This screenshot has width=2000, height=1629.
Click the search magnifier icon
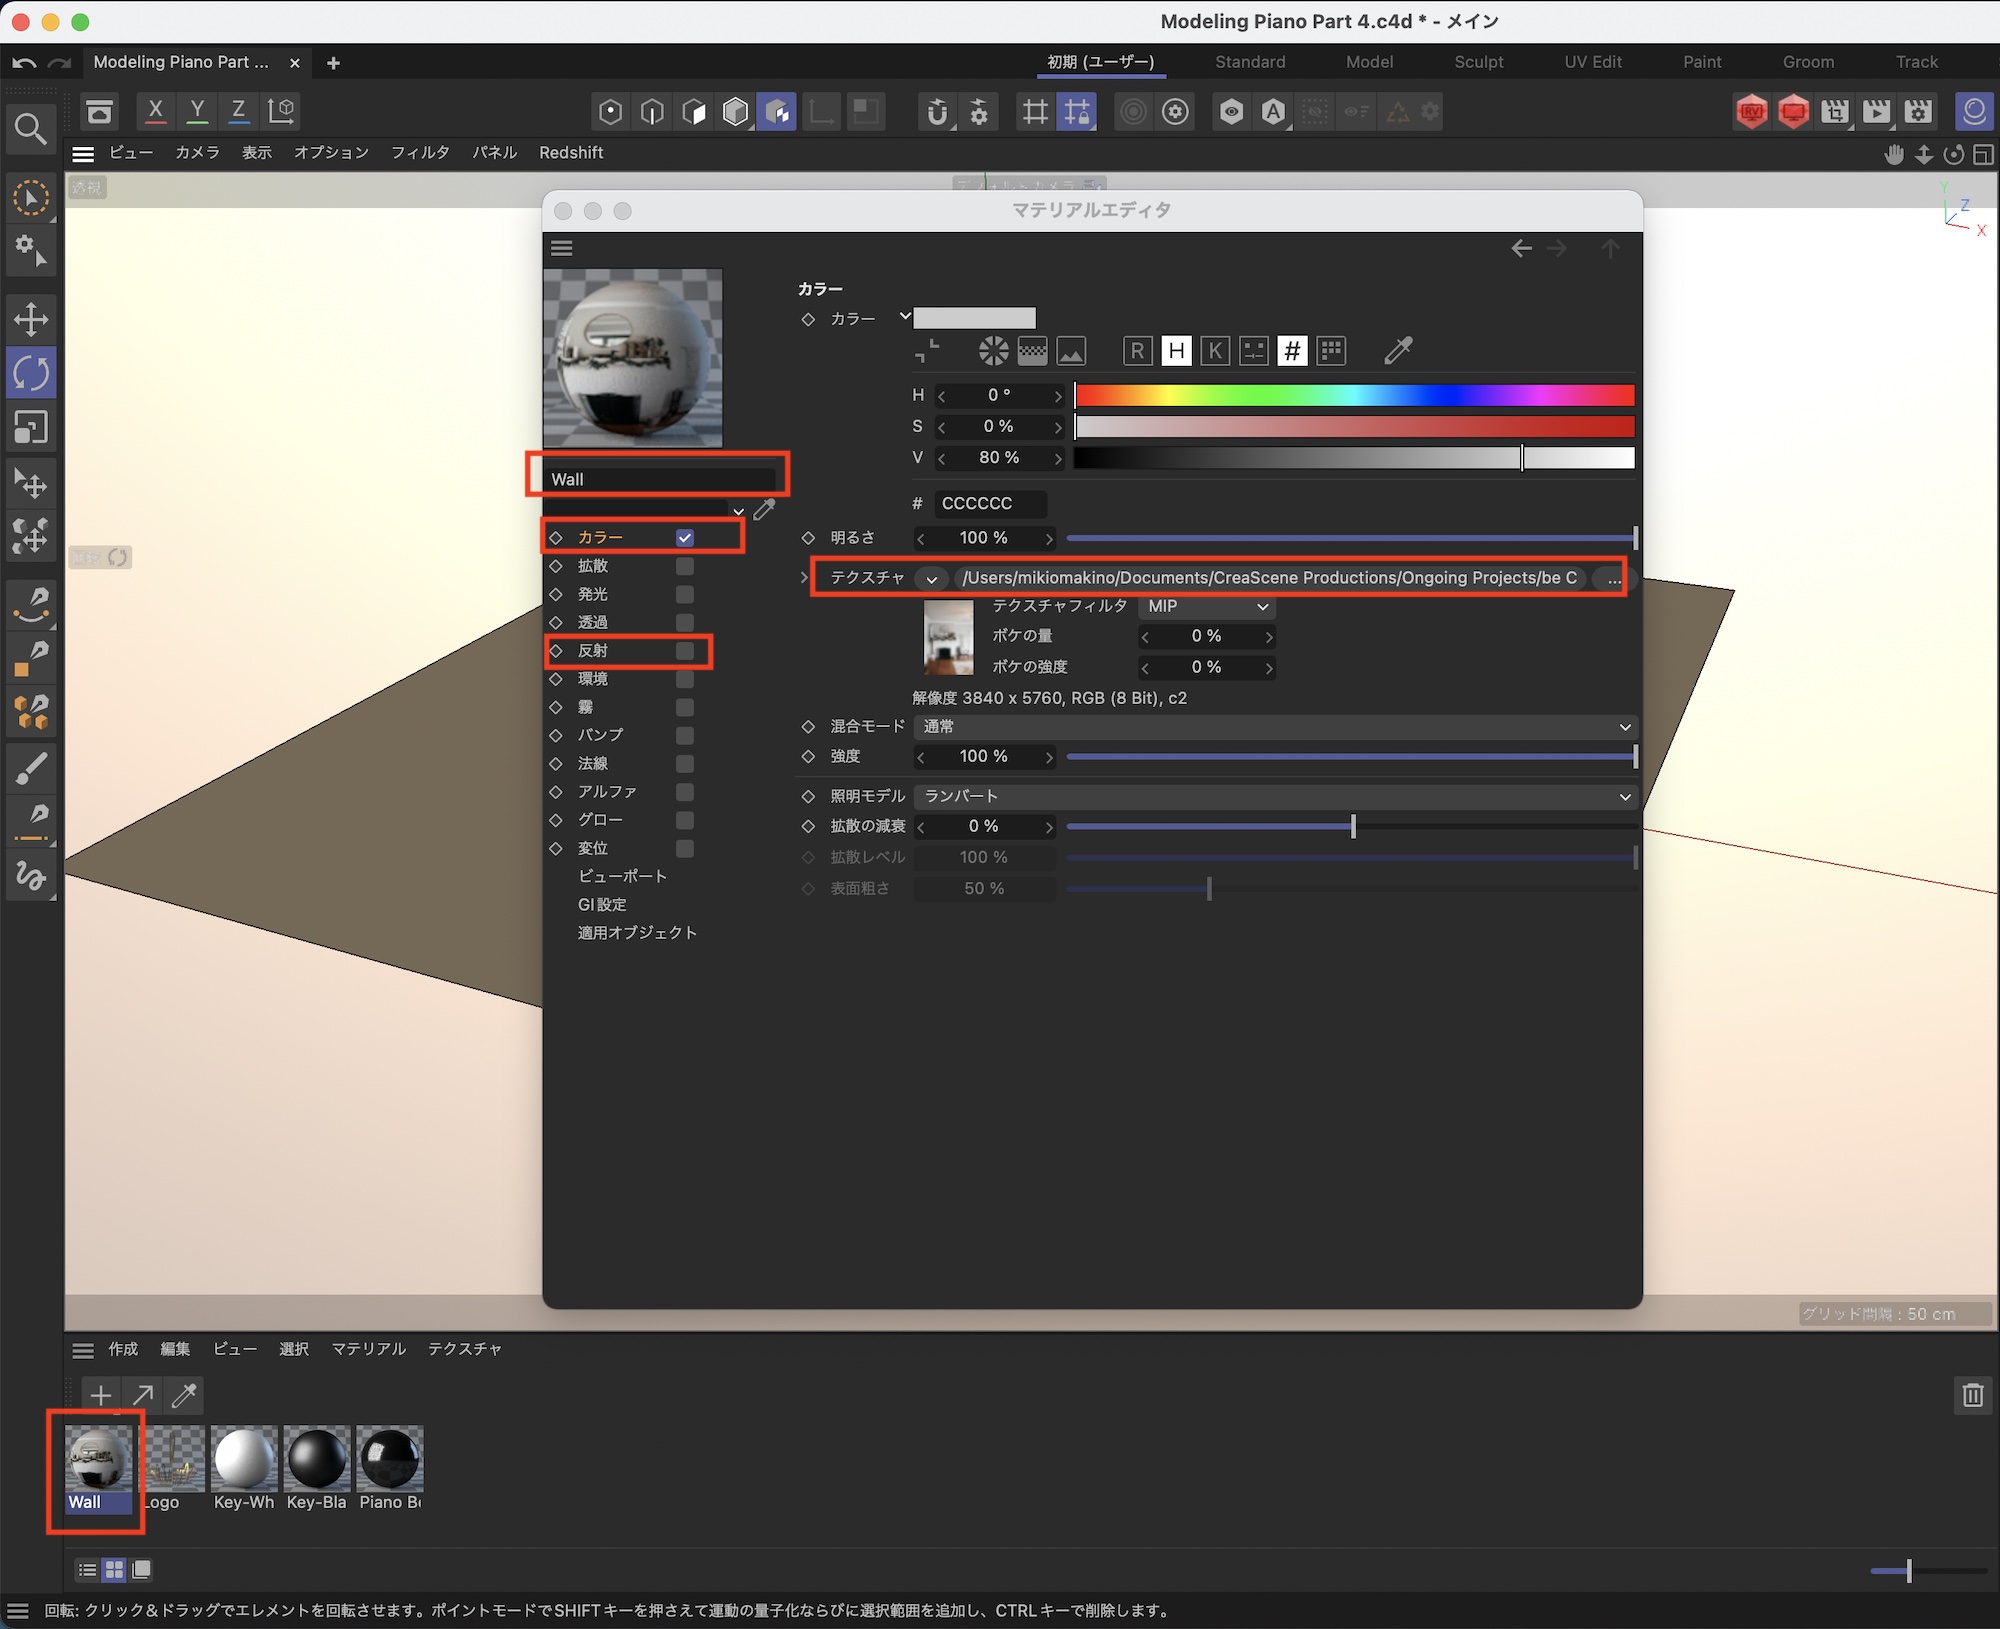[30, 129]
